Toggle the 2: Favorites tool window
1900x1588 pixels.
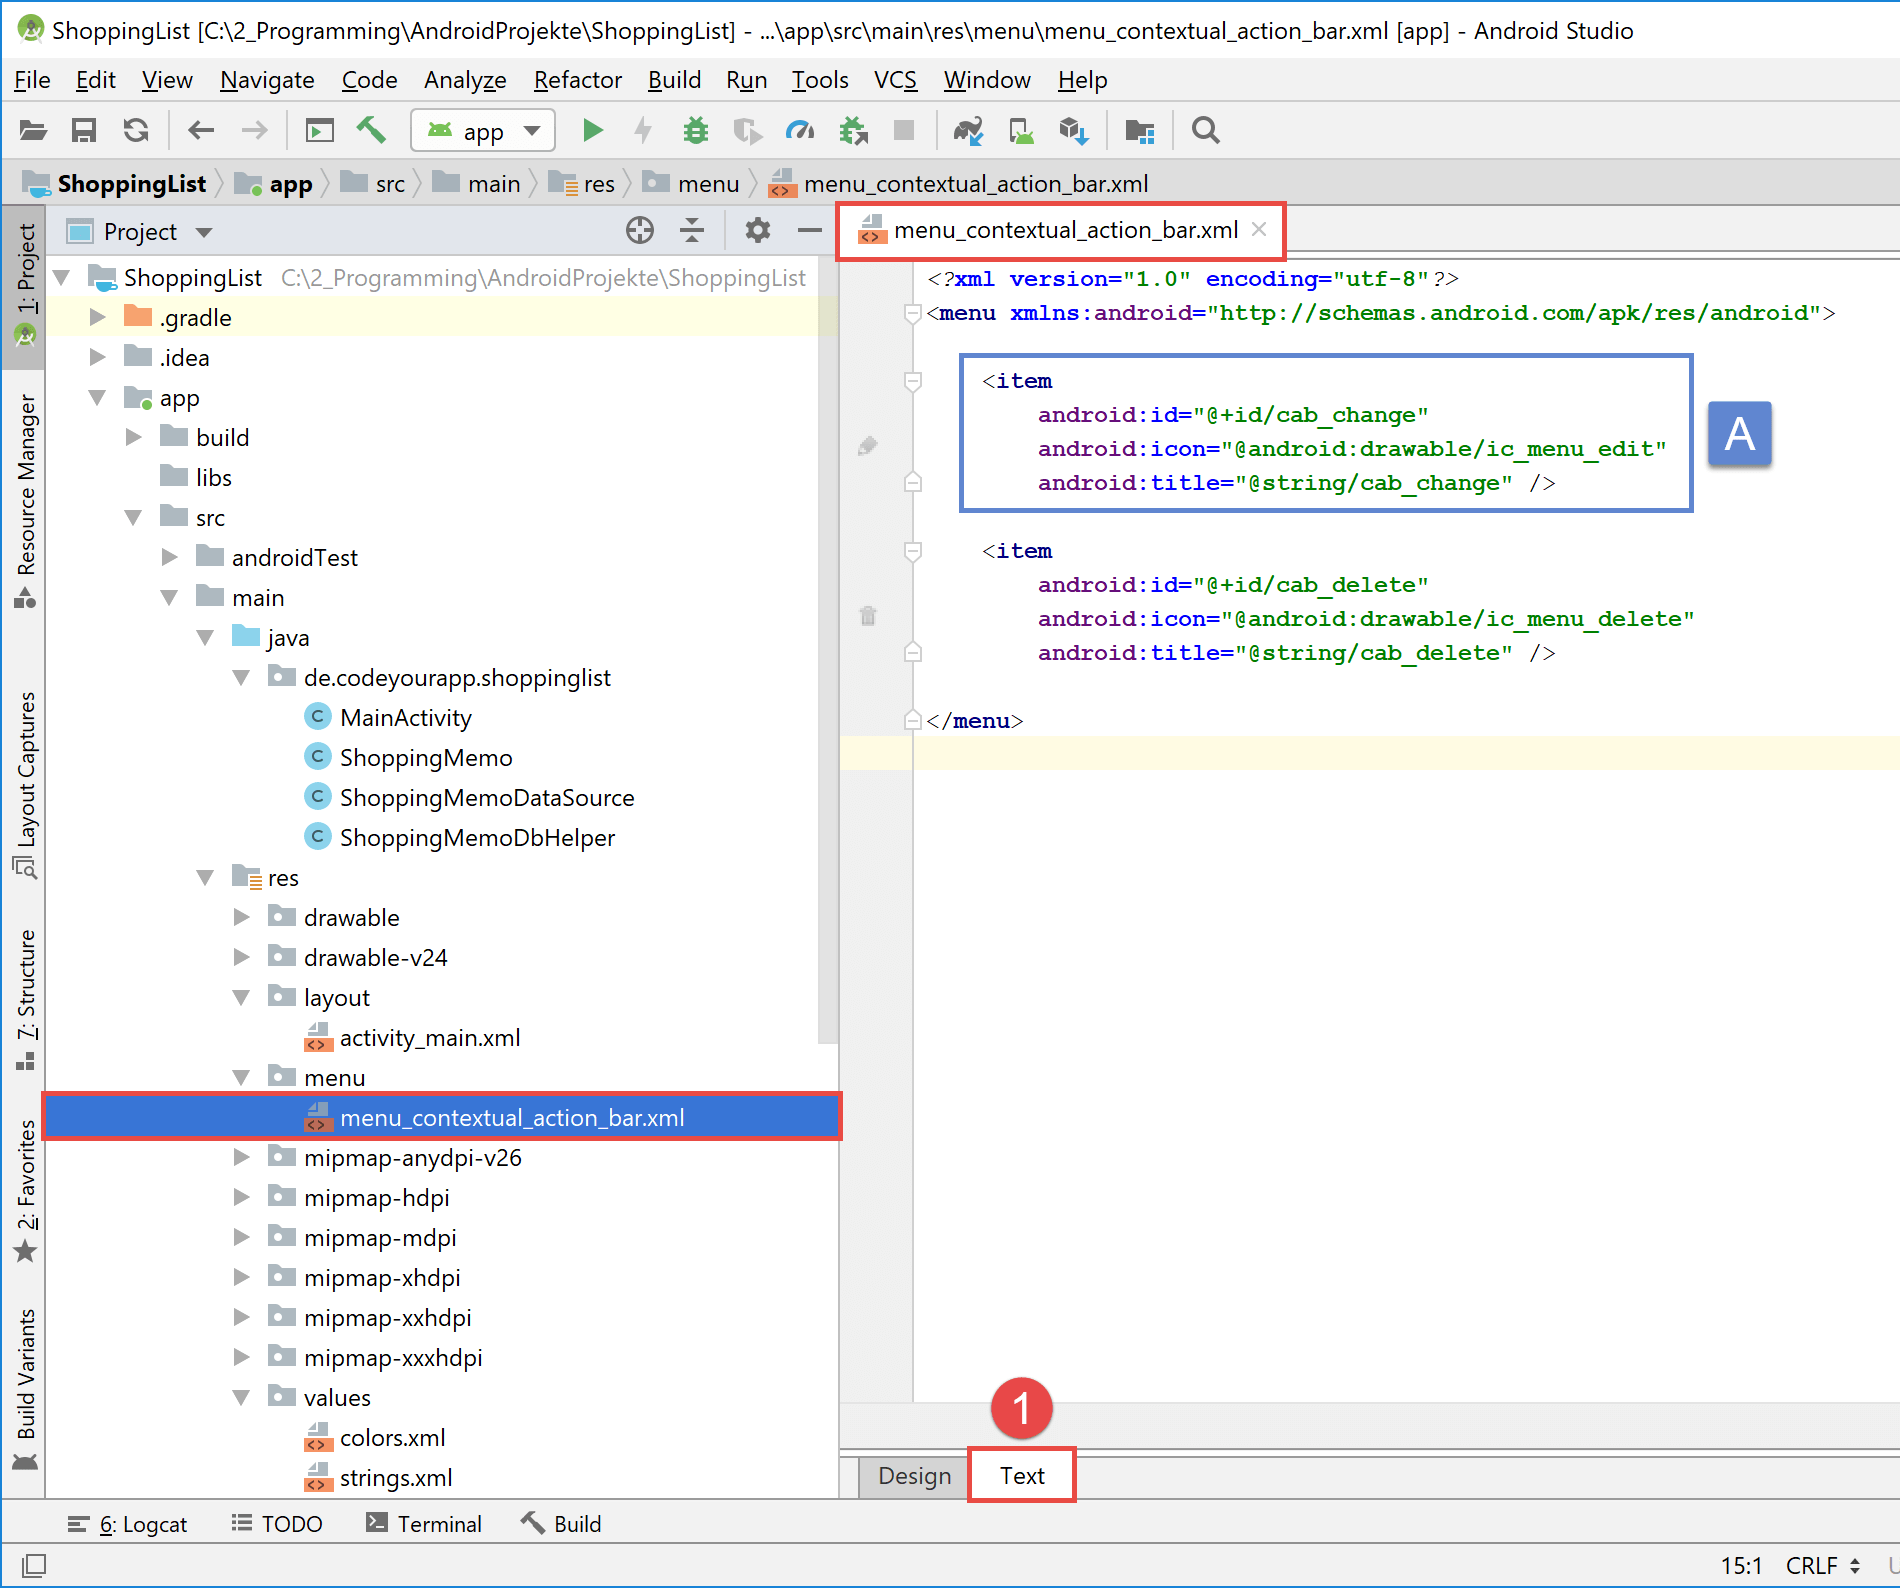coord(25,1190)
